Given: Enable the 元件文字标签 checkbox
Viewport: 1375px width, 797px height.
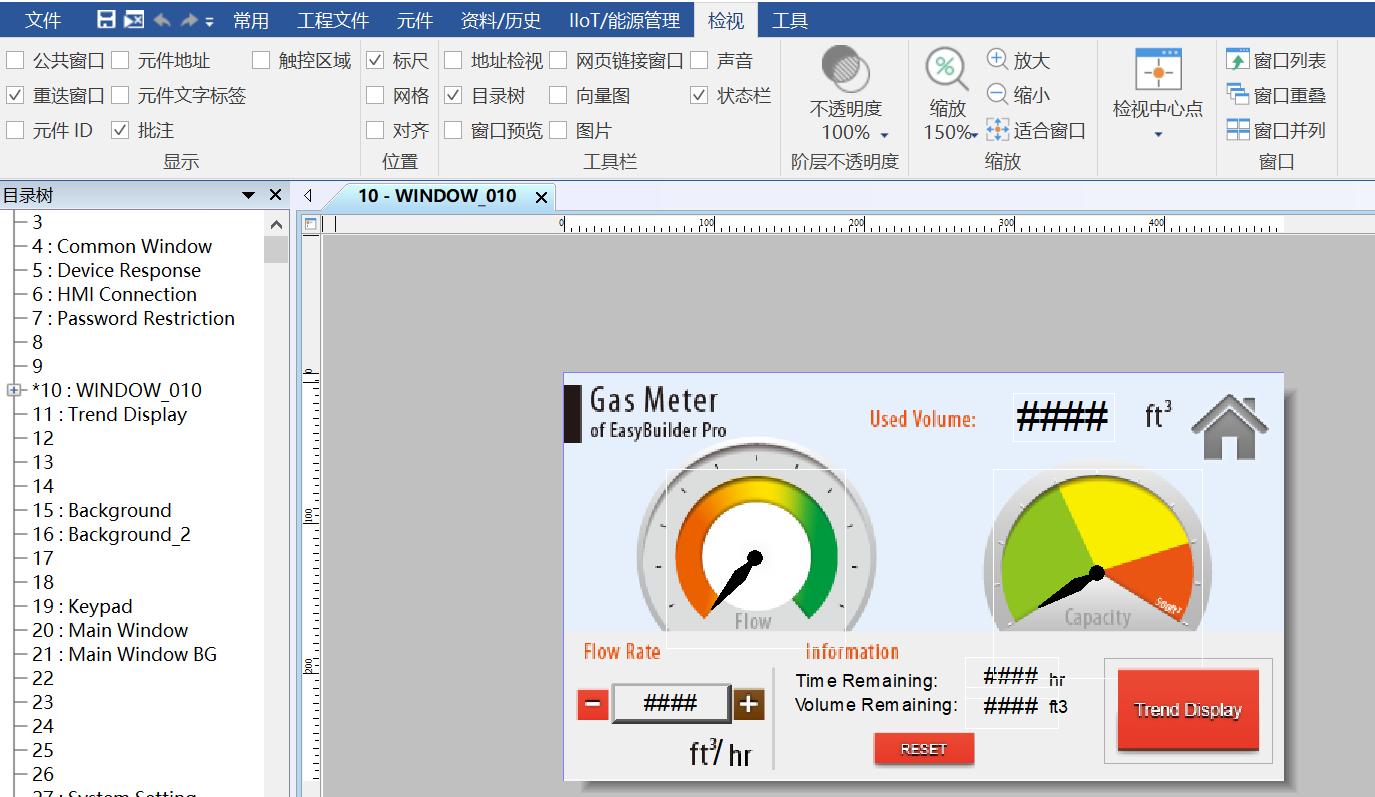Looking at the screenshot, I should click(120, 96).
